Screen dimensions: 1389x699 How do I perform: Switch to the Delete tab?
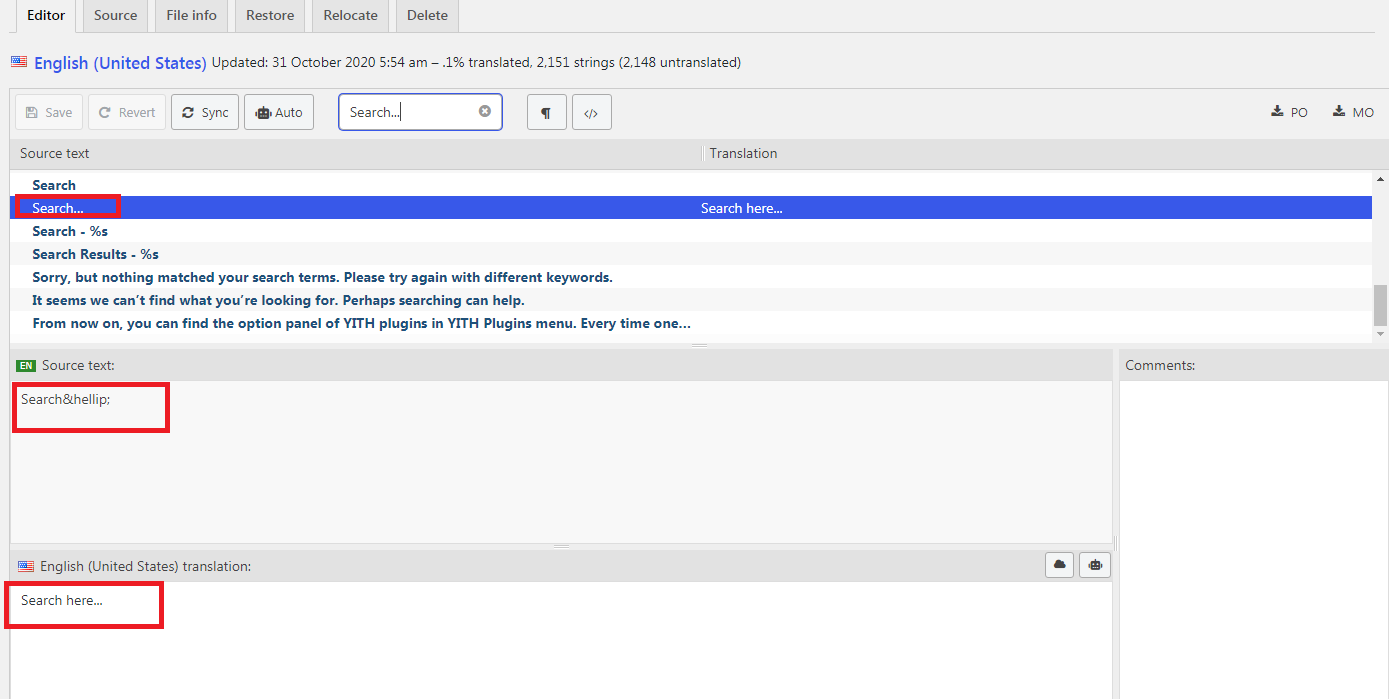[427, 15]
